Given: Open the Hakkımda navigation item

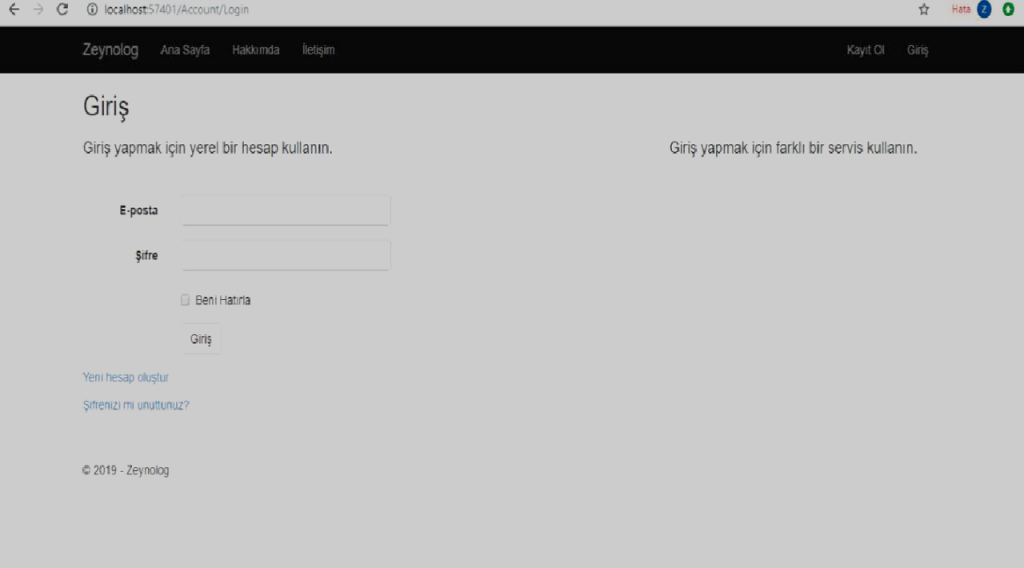Looking at the screenshot, I should pyautogui.click(x=256, y=52).
